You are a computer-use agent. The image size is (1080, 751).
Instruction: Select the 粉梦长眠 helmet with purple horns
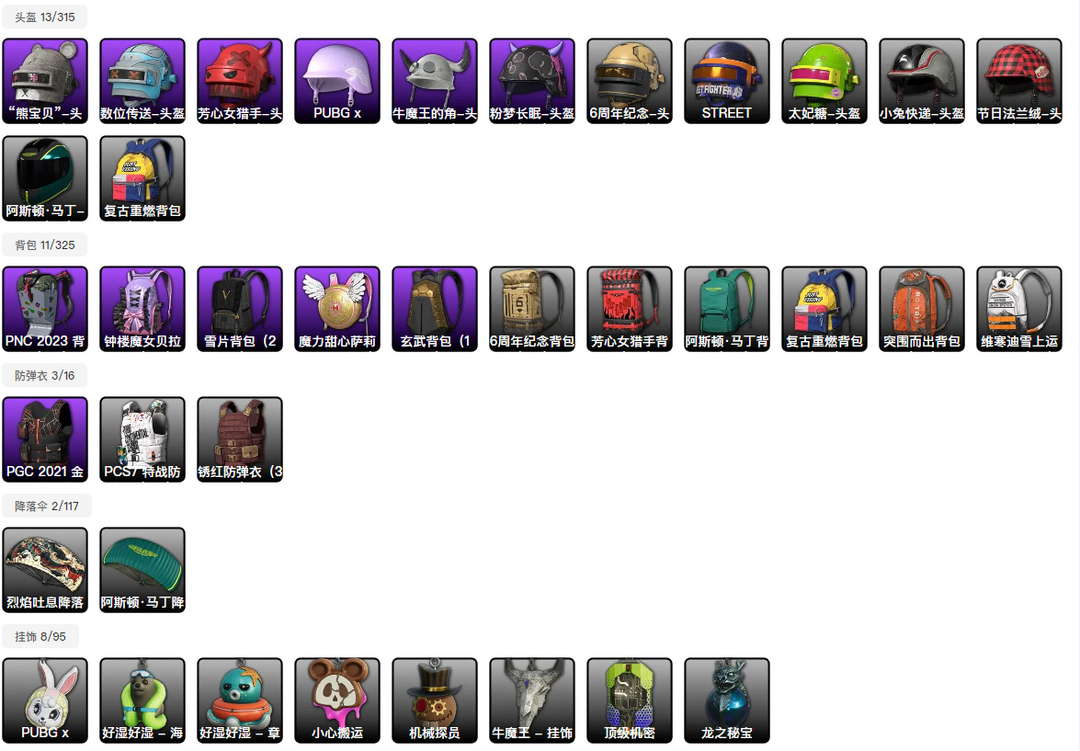pyautogui.click(x=532, y=81)
